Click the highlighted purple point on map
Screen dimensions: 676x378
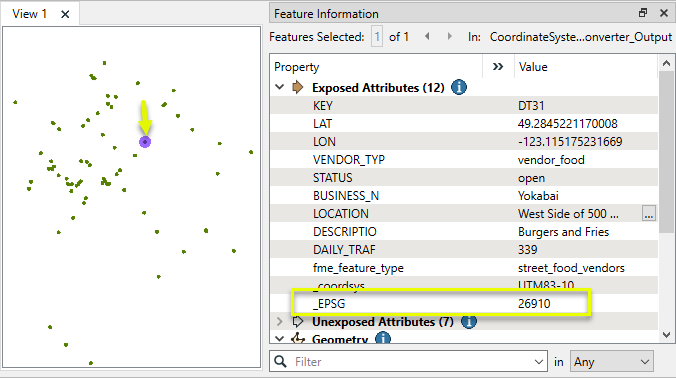tap(145, 142)
